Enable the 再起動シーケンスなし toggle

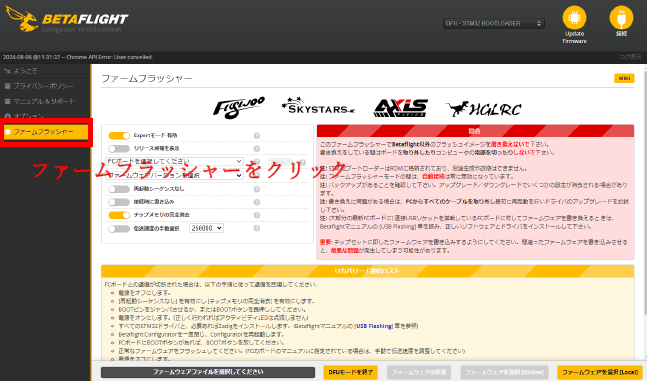click(119, 189)
